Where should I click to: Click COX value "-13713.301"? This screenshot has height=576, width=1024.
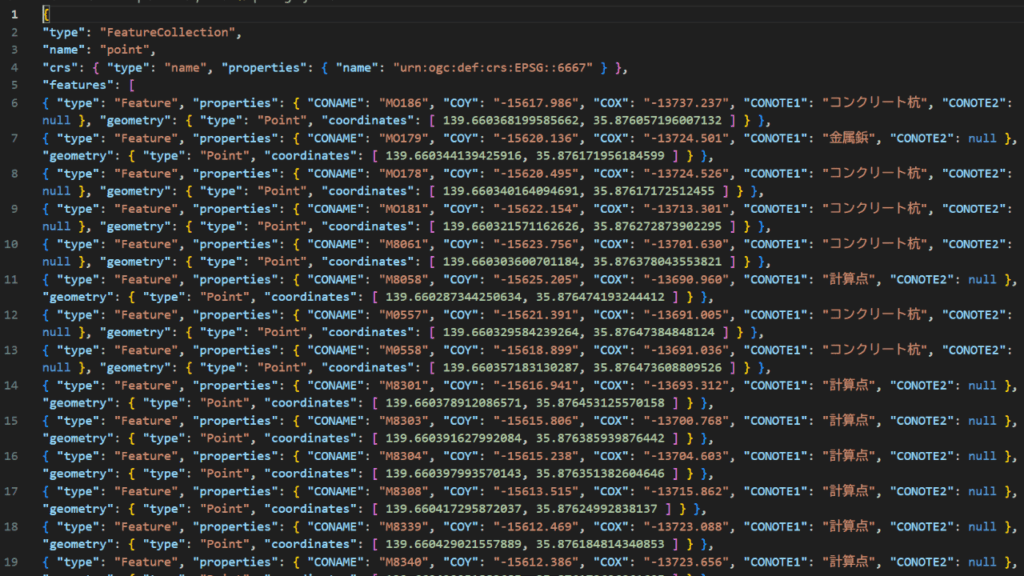[686, 208]
